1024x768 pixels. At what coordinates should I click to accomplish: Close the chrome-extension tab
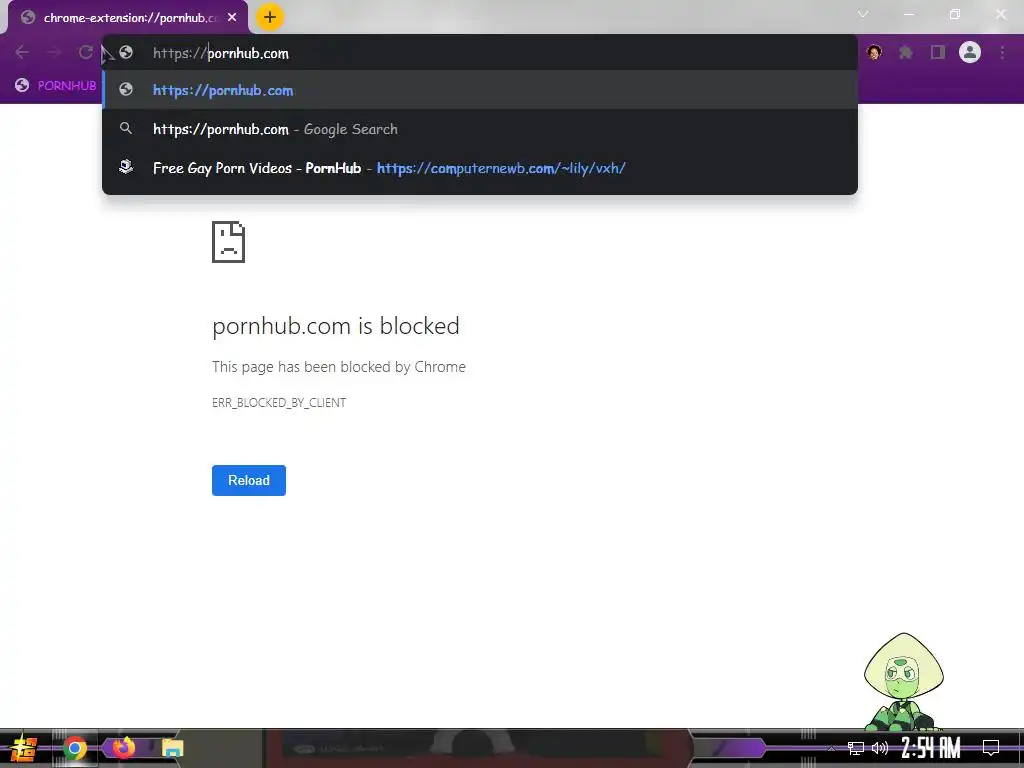coord(232,18)
